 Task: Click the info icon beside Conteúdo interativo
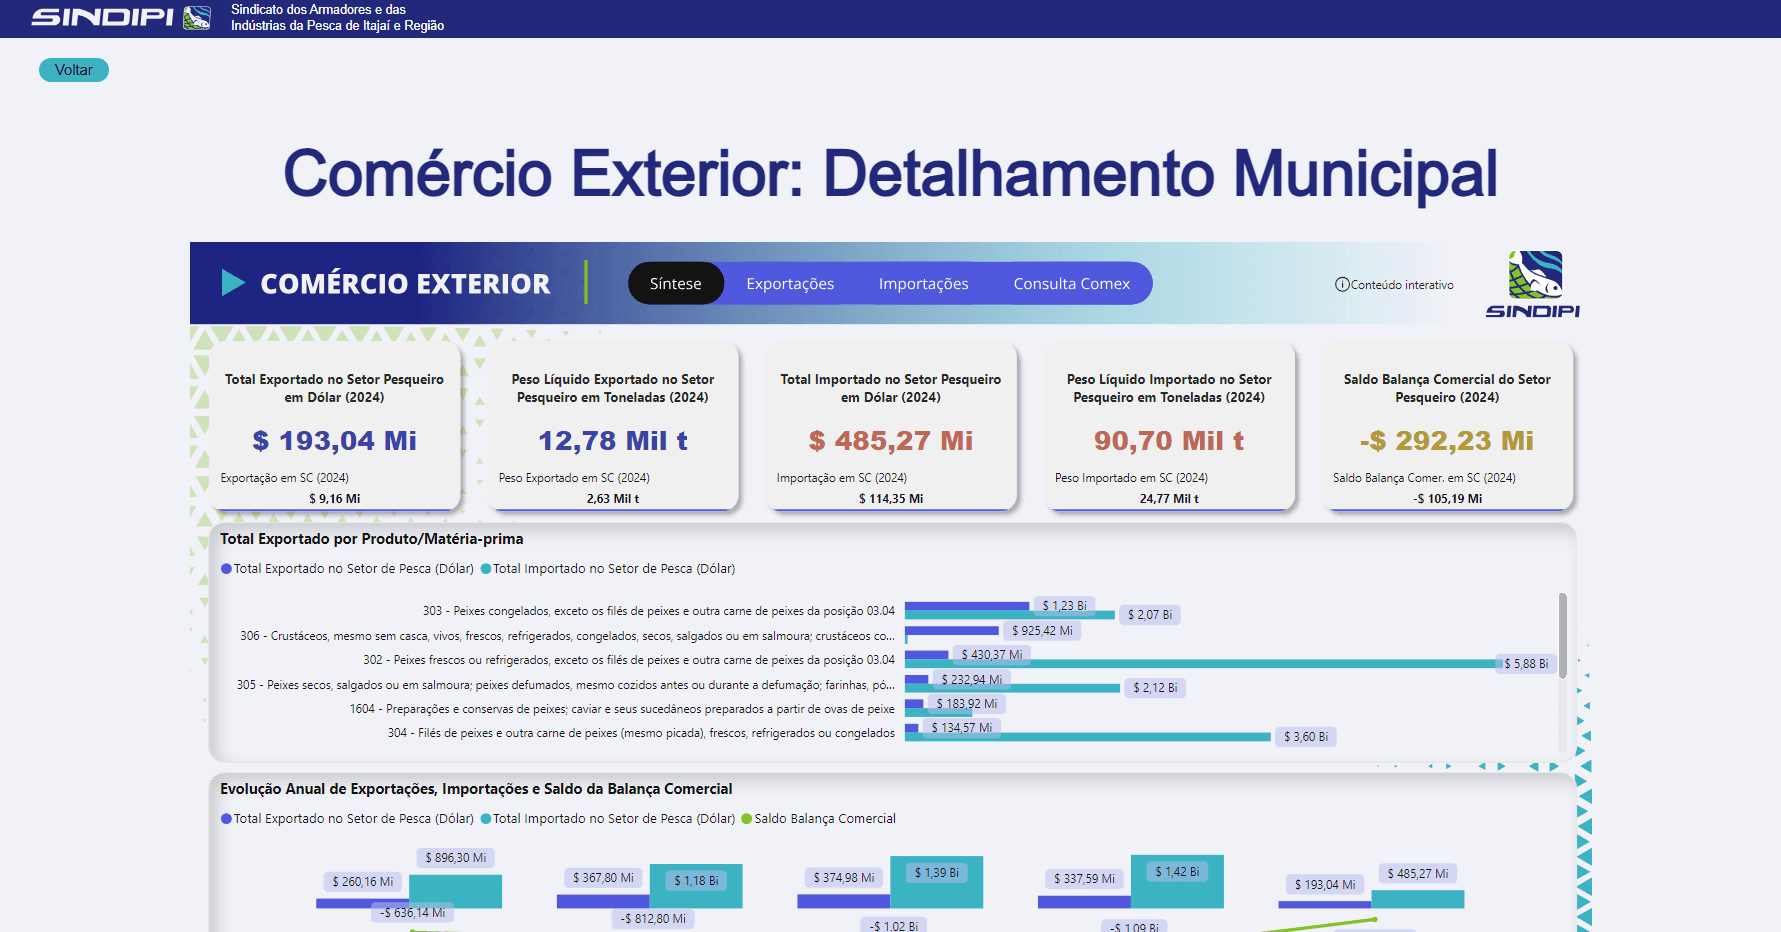1342,285
